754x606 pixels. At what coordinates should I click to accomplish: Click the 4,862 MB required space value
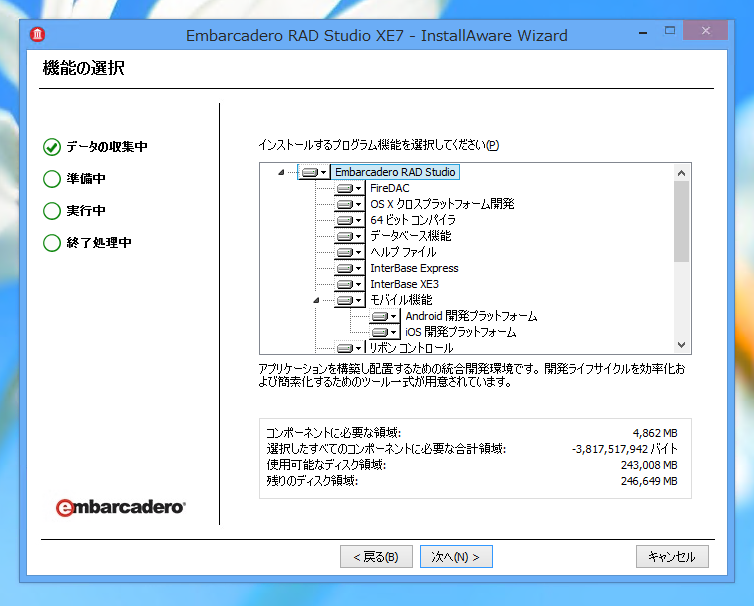pos(655,433)
